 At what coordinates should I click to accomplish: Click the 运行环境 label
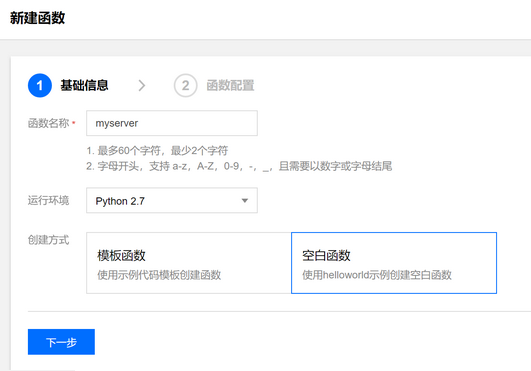point(48,200)
